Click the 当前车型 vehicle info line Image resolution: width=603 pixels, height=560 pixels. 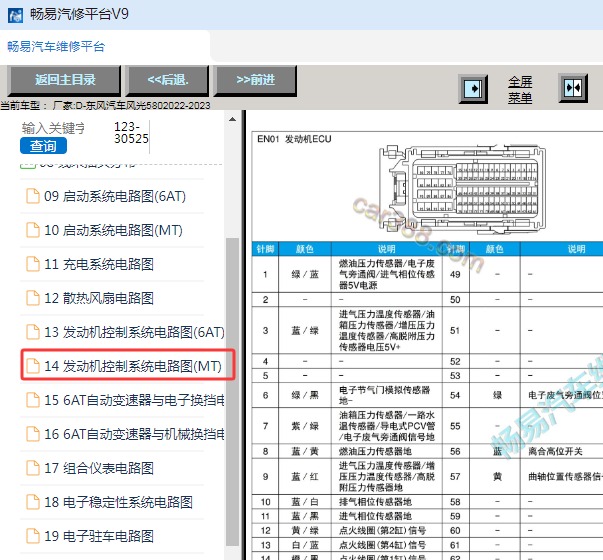(105, 105)
